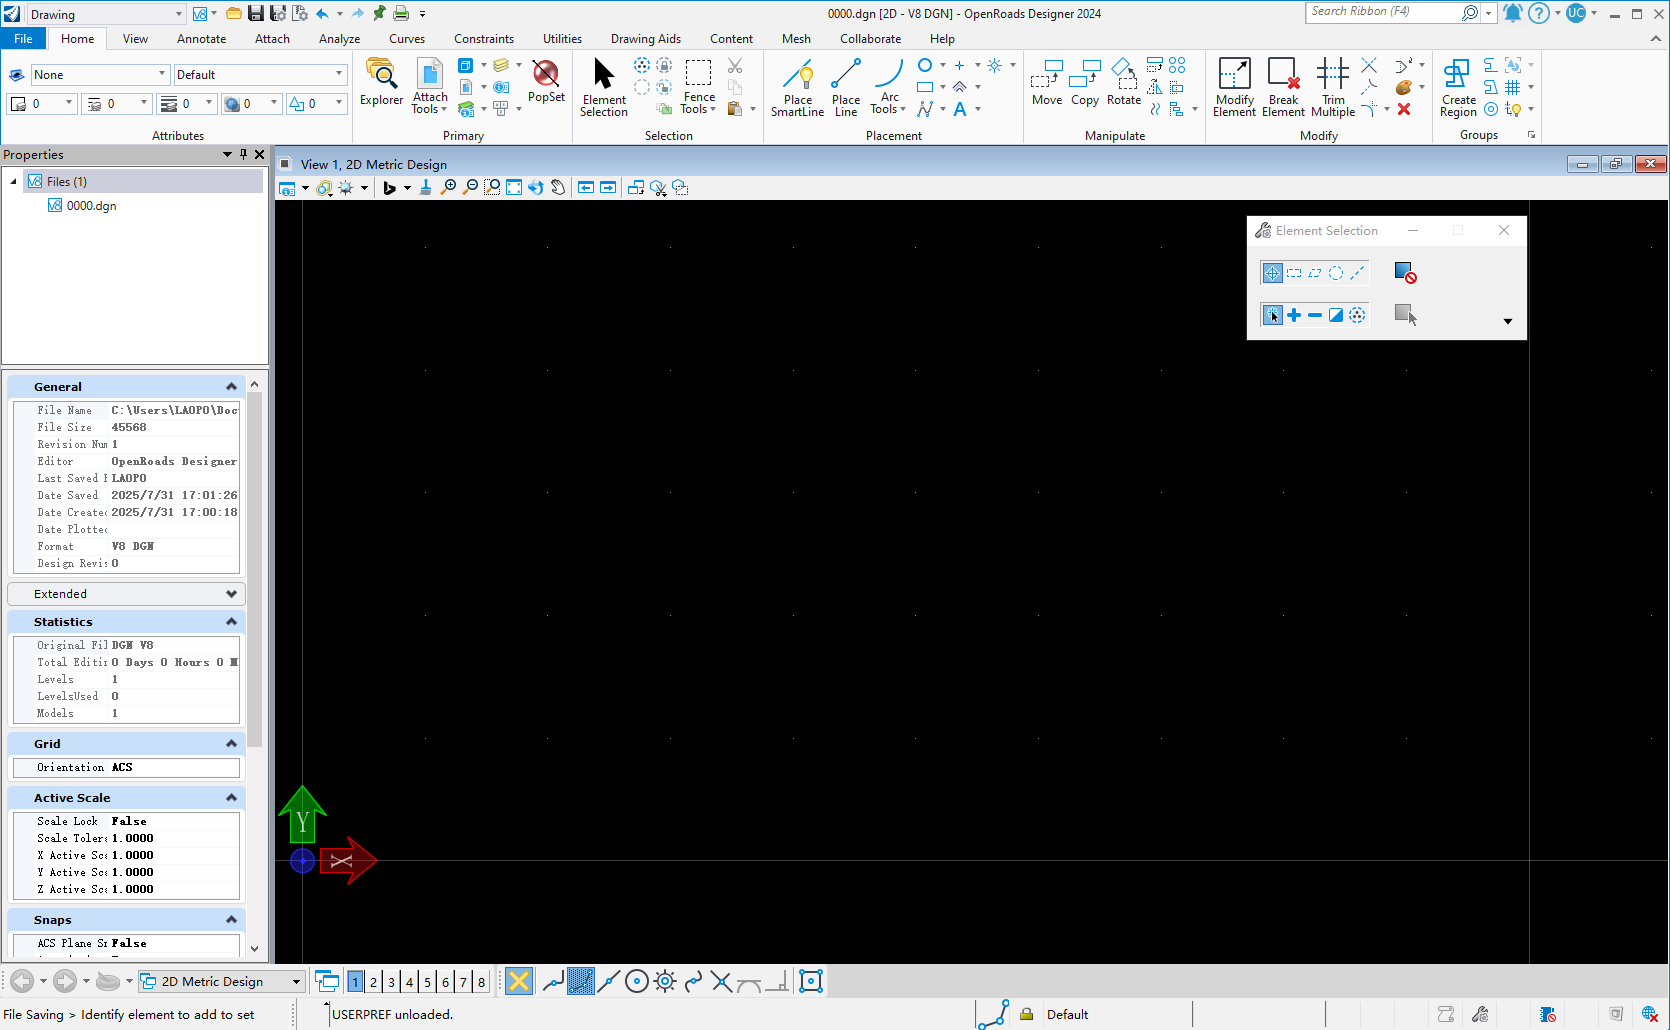Click the Create Region tool
Viewport: 1670px width, 1030px height.
point(1458,87)
